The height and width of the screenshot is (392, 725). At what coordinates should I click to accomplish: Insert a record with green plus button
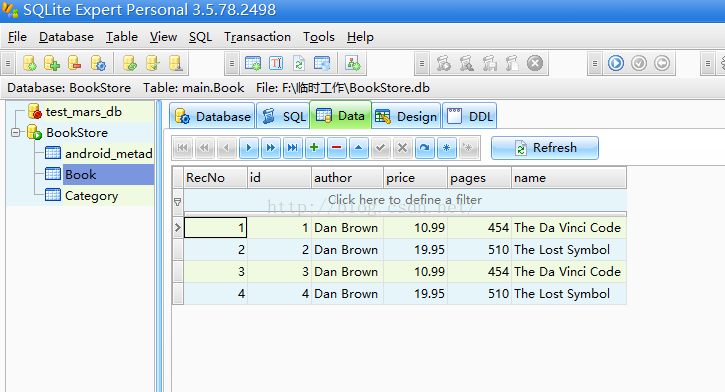(314, 148)
